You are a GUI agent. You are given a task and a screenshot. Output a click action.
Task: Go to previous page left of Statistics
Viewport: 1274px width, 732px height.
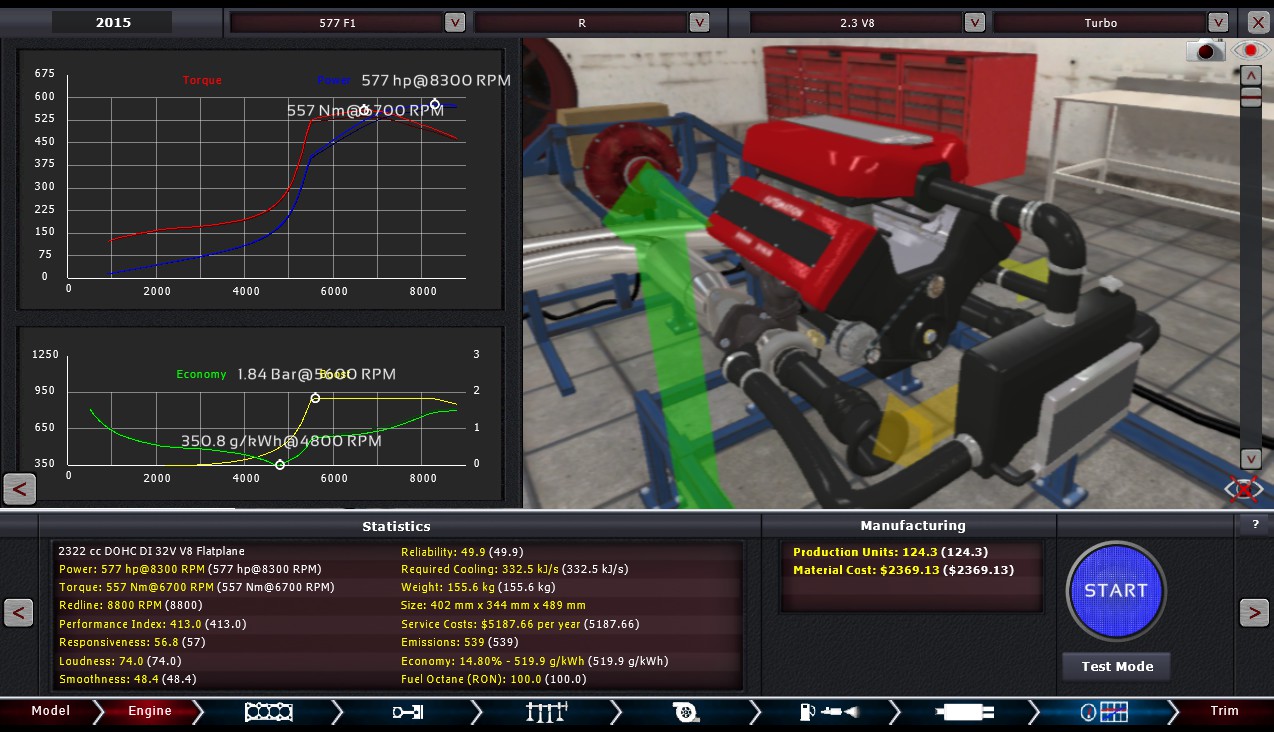click(18, 612)
